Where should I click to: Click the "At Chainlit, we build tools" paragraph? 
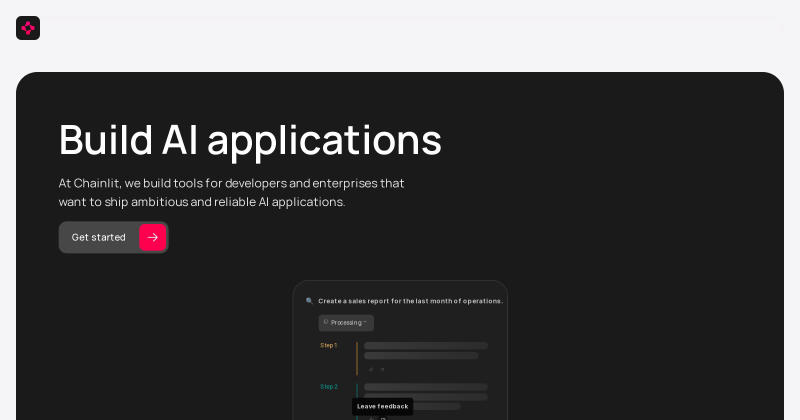pyautogui.click(x=232, y=192)
